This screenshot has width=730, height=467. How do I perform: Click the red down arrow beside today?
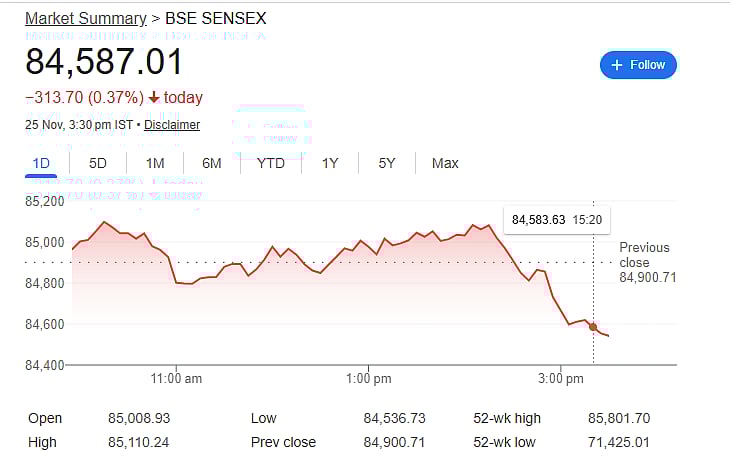click(154, 98)
